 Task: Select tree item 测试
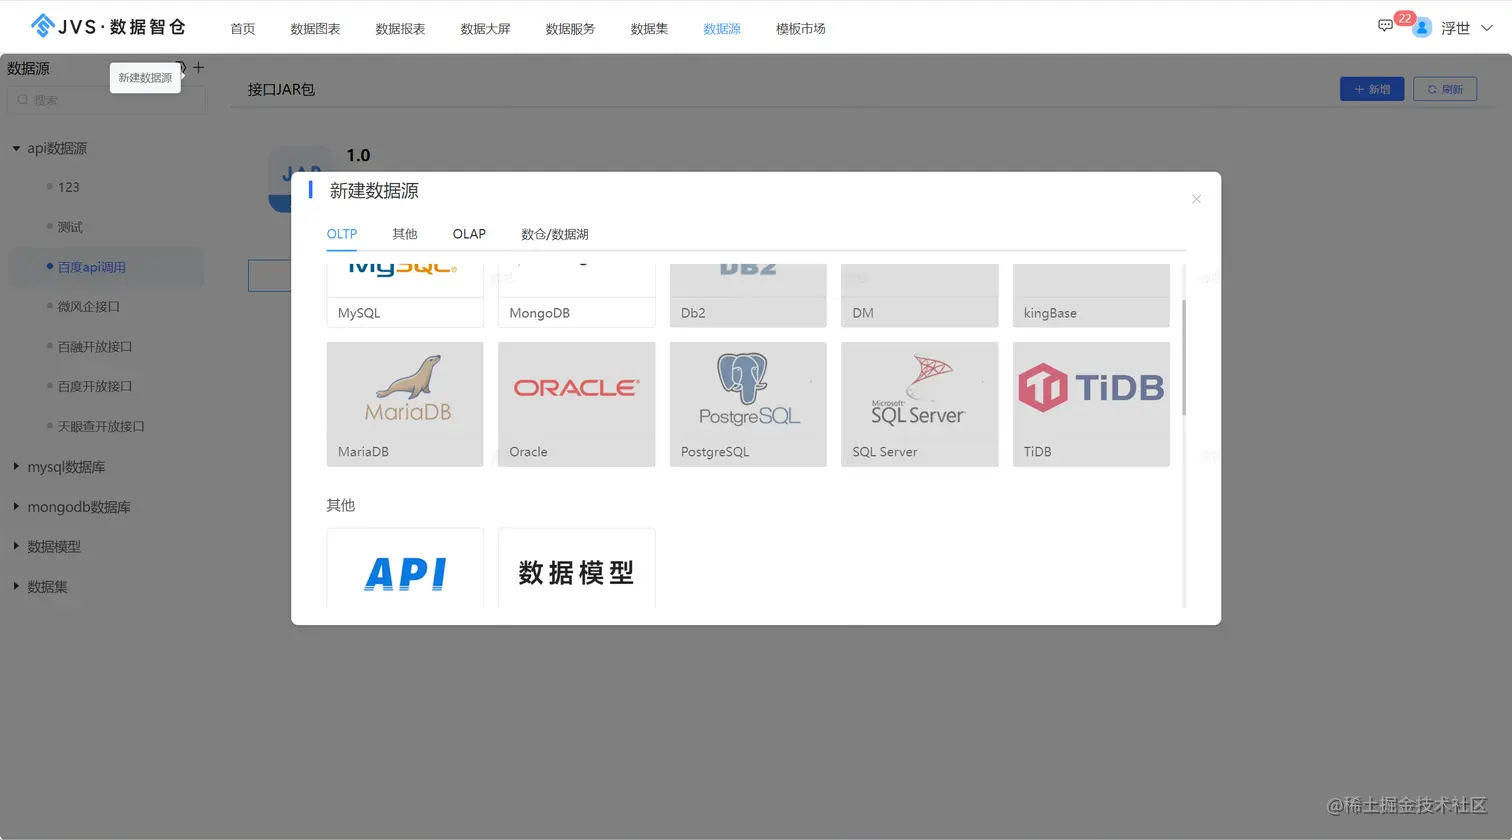pyautogui.click(x=70, y=227)
